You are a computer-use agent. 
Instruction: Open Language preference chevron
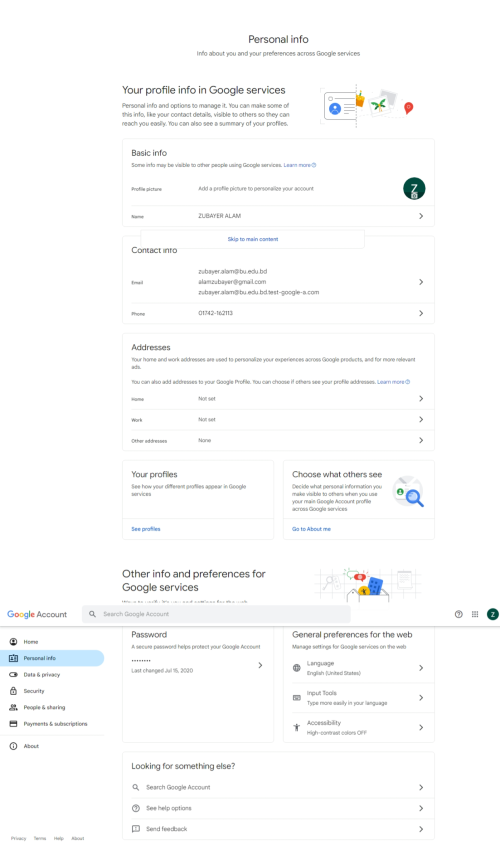pyautogui.click(x=421, y=668)
